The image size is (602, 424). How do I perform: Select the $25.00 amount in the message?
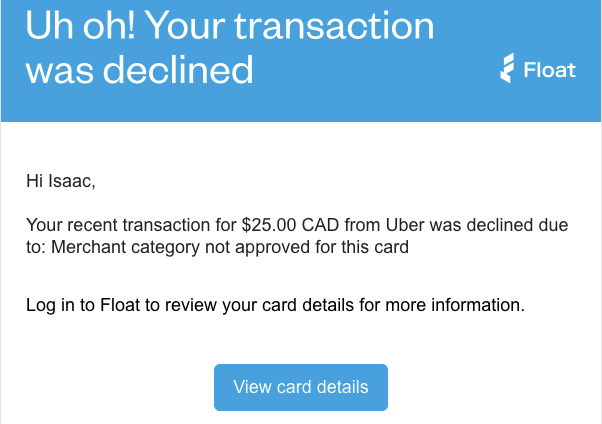[269, 225]
